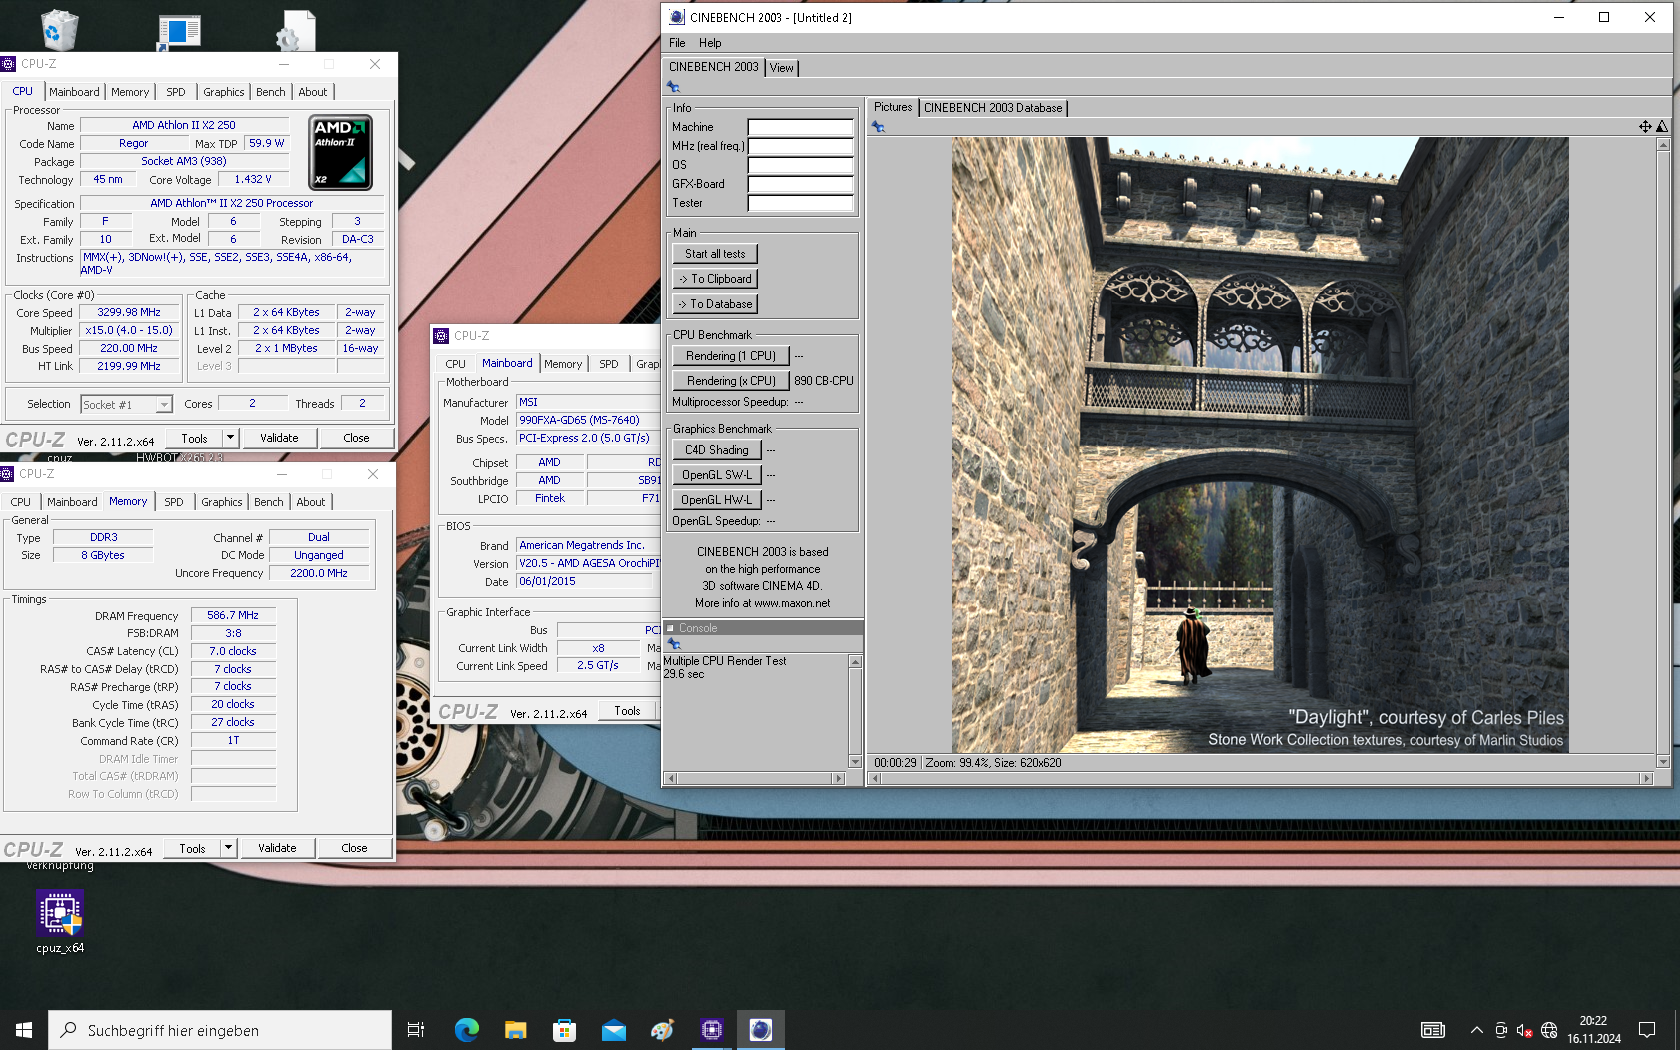
Task: Open File Explorer from the taskbar
Action: tap(515, 1030)
